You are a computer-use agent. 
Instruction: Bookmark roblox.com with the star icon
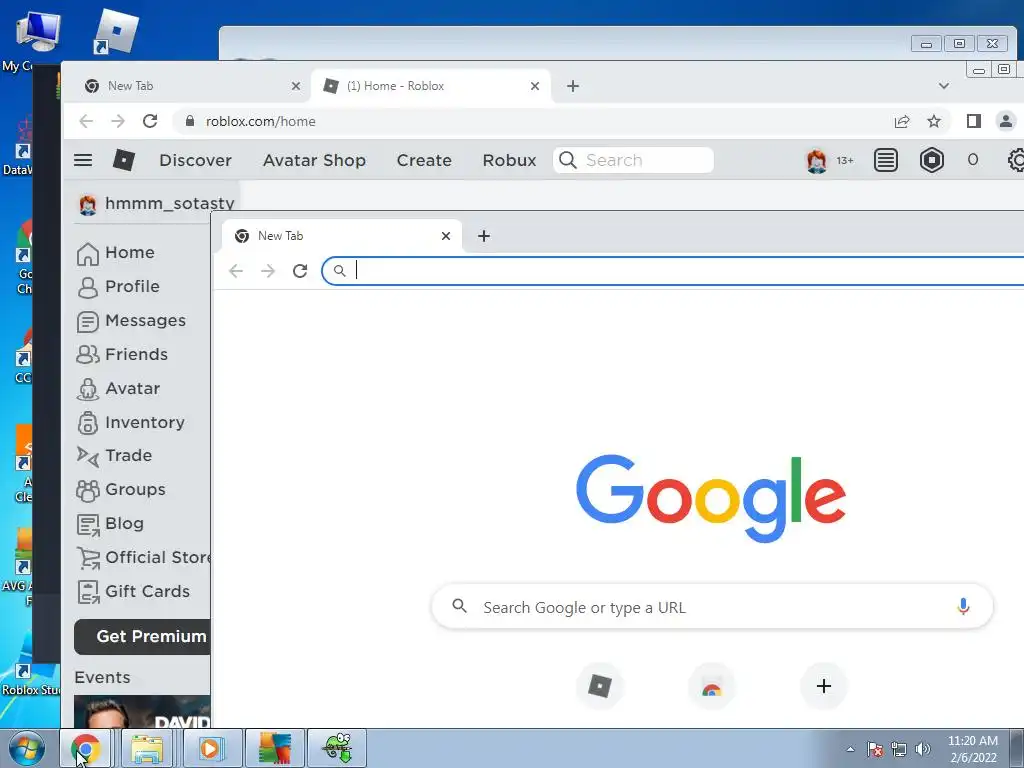(934, 121)
